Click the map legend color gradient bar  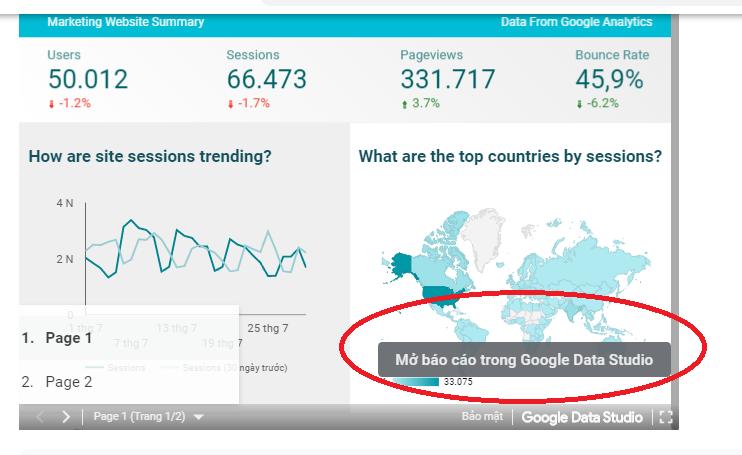415,382
